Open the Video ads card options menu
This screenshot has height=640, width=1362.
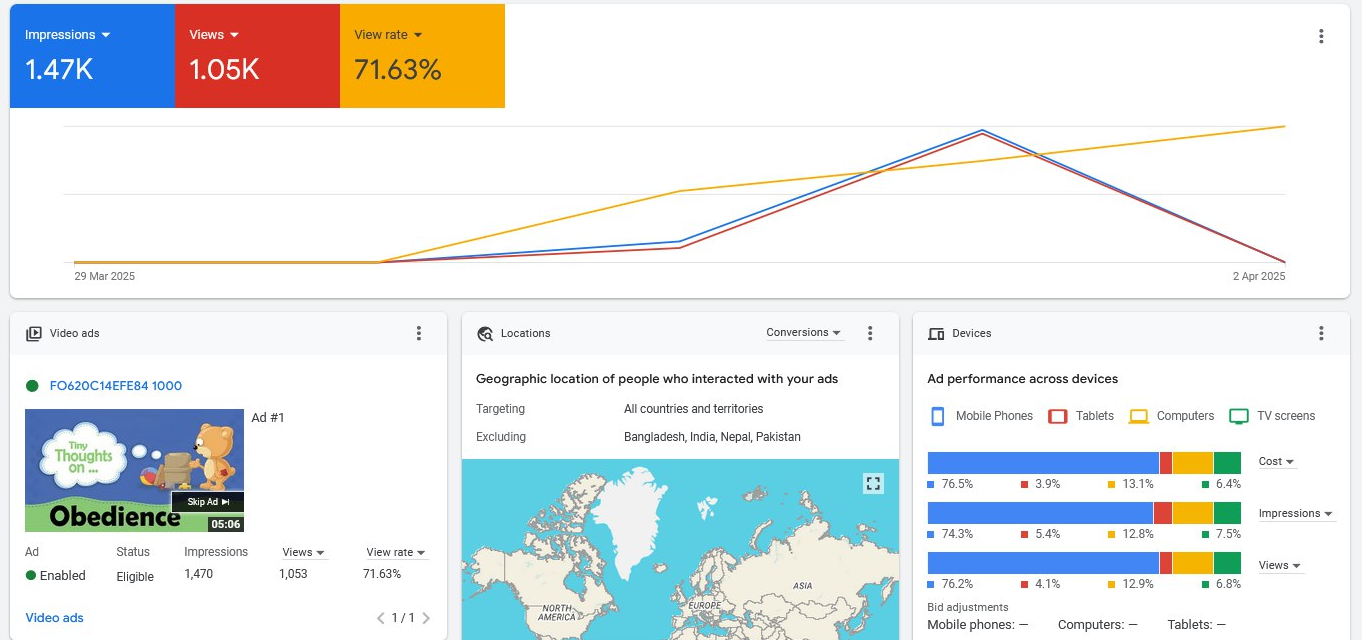tap(419, 333)
